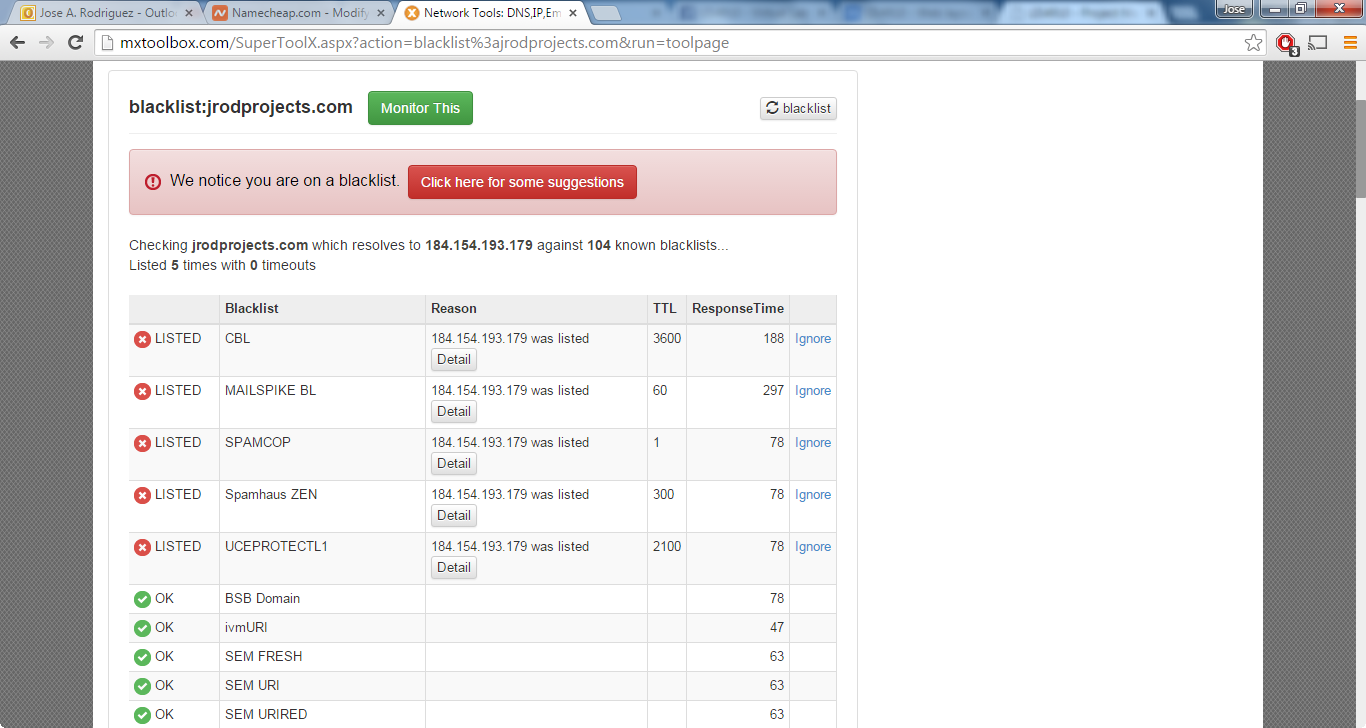Click the Monitor This button
1366x728 pixels.
coord(420,108)
